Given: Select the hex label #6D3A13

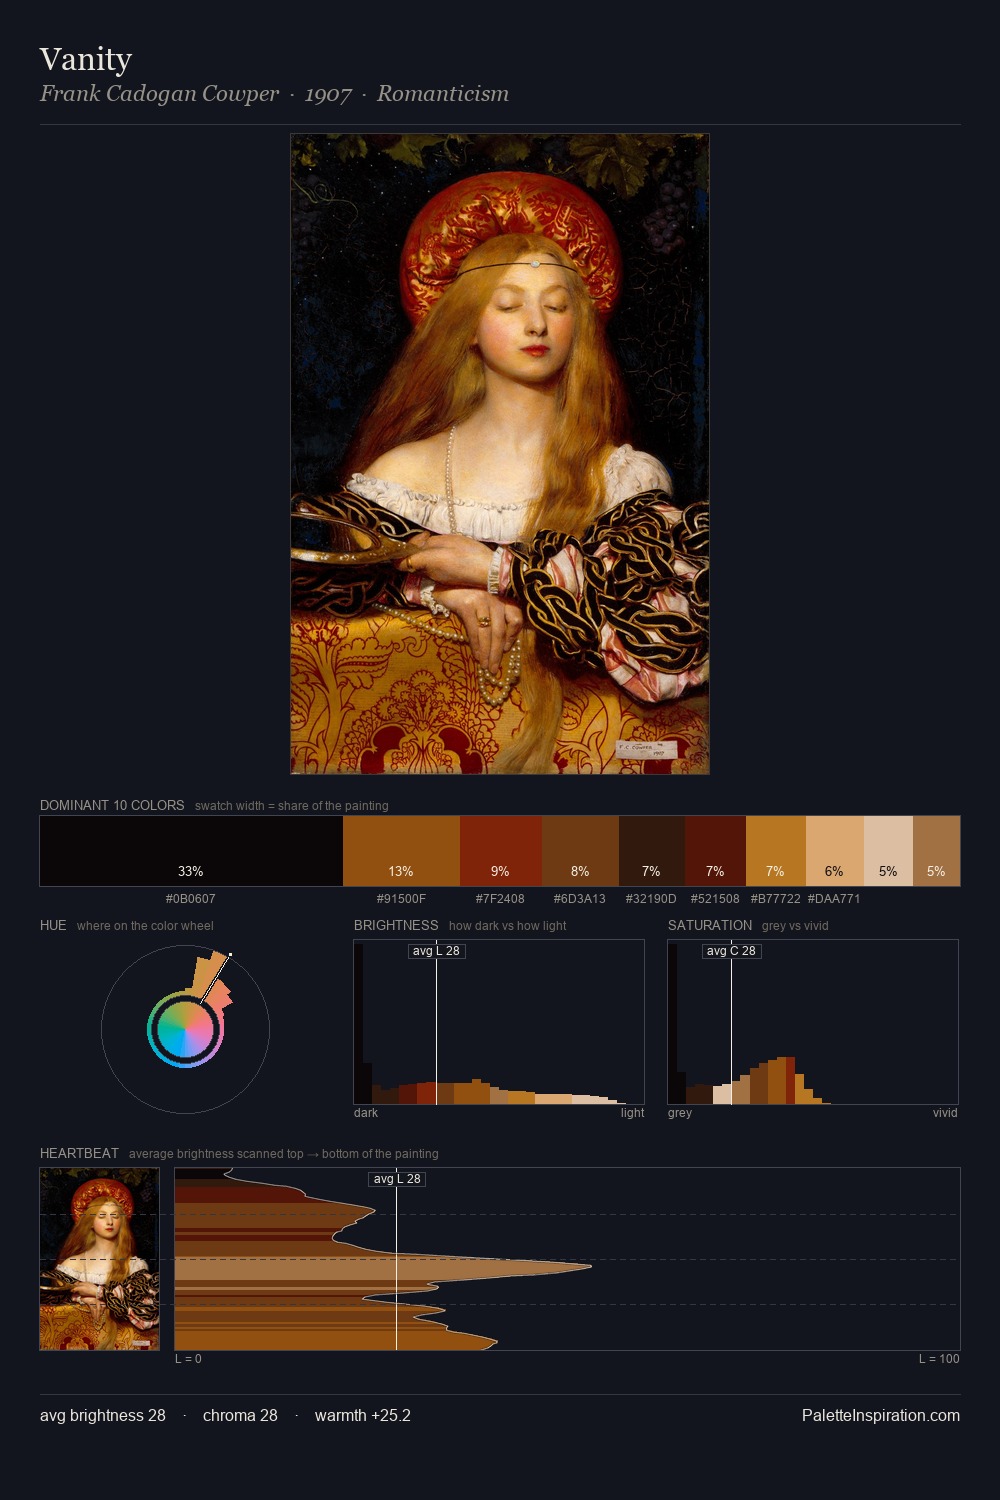Looking at the screenshot, I should click(580, 899).
